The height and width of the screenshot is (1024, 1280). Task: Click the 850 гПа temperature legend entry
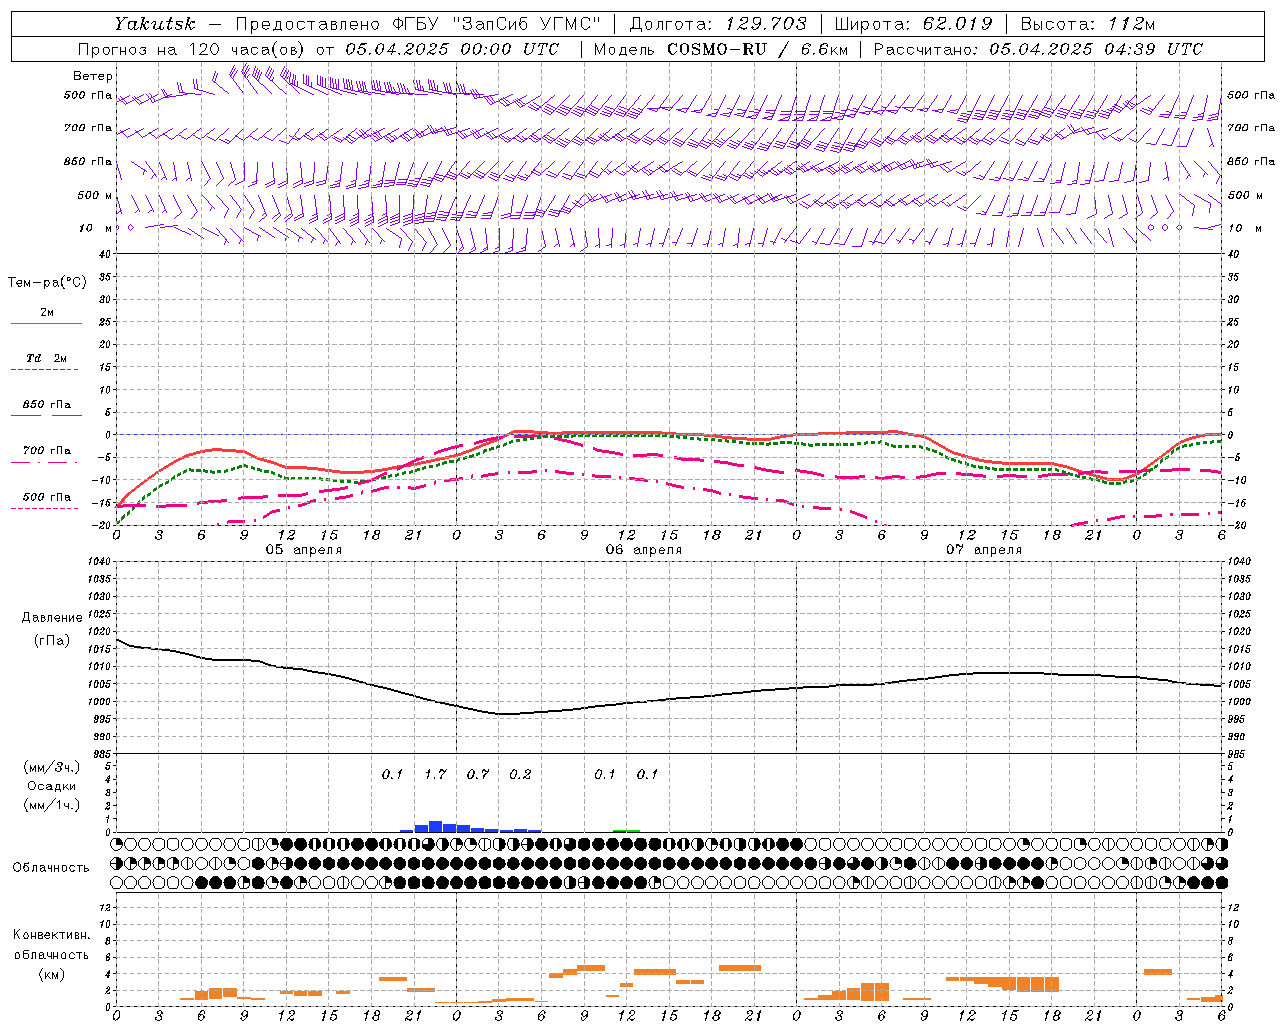[47, 405]
